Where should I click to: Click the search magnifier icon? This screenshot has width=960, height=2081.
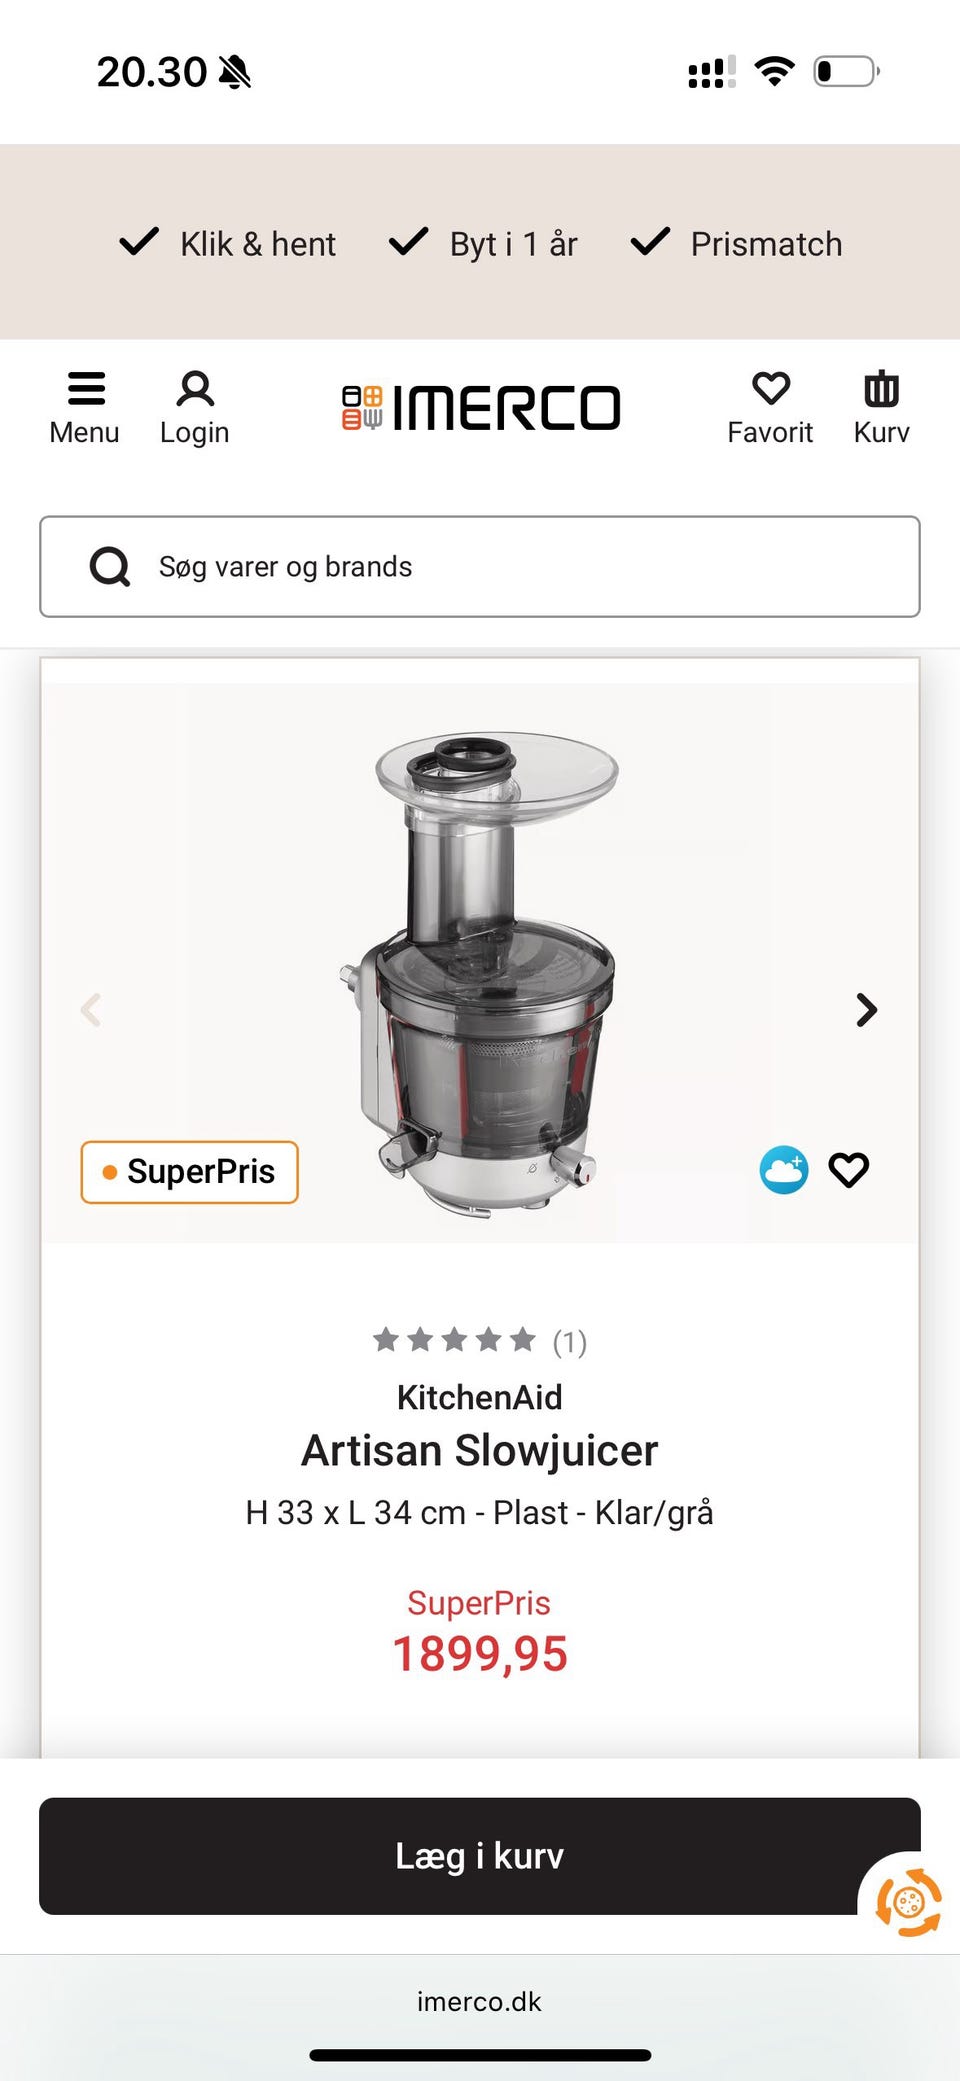click(x=110, y=567)
